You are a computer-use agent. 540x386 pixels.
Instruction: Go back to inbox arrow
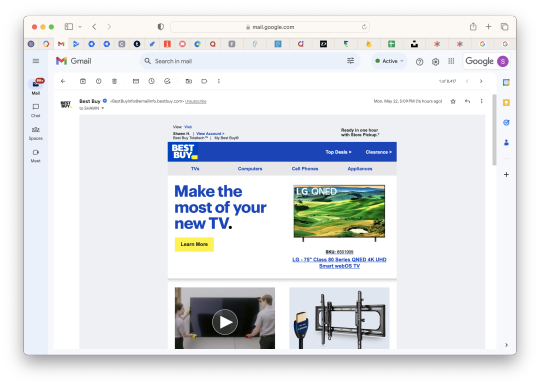pyautogui.click(x=63, y=81)
